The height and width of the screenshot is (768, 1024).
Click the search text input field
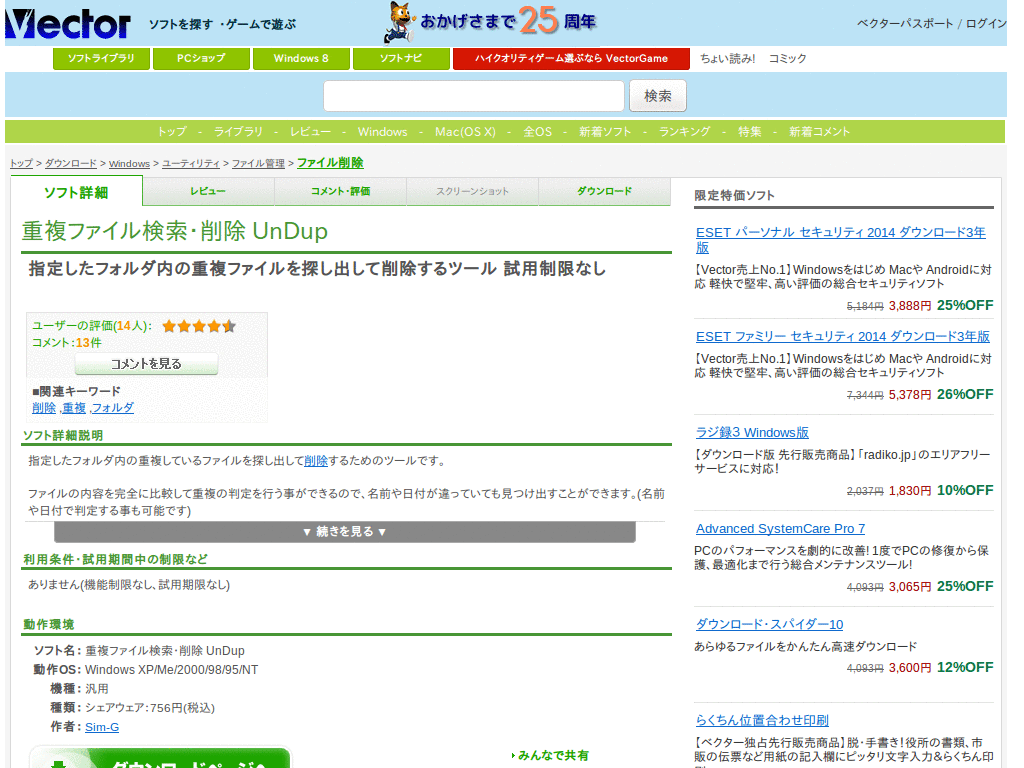pos(473,96)
